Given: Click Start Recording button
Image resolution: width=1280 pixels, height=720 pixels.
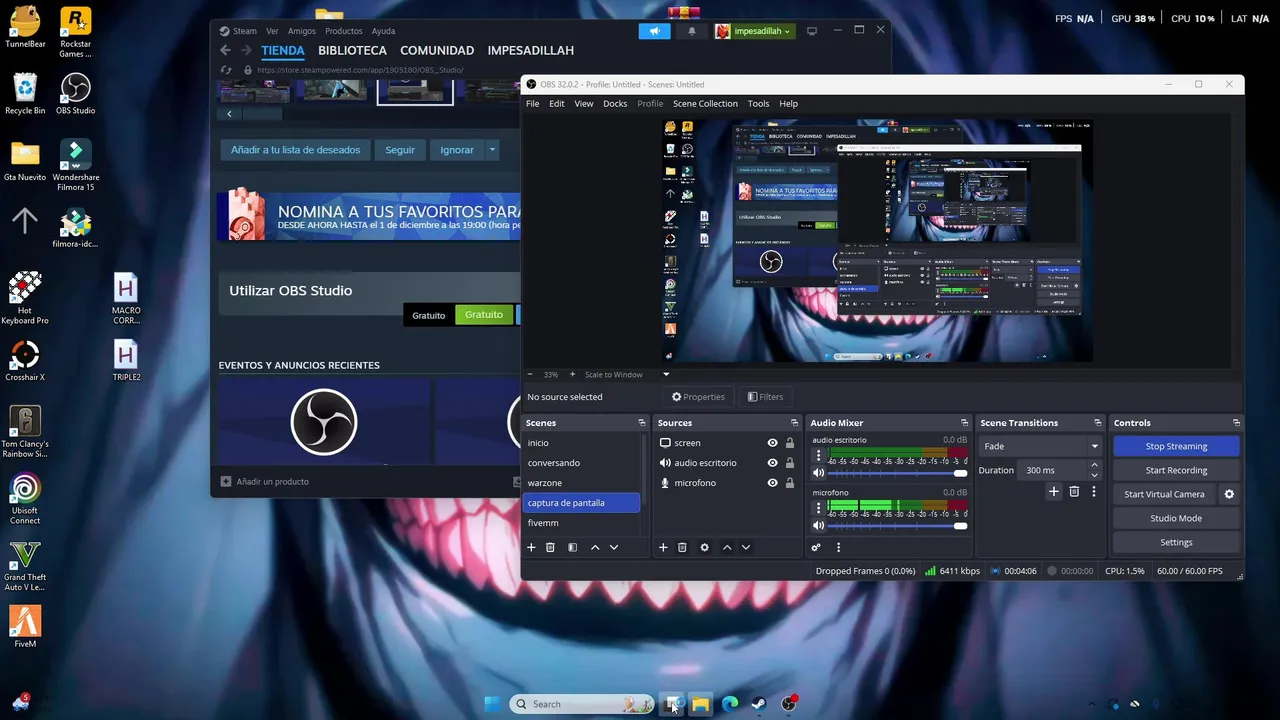Looking at the screenshot, I should [x=1176, y=470].
